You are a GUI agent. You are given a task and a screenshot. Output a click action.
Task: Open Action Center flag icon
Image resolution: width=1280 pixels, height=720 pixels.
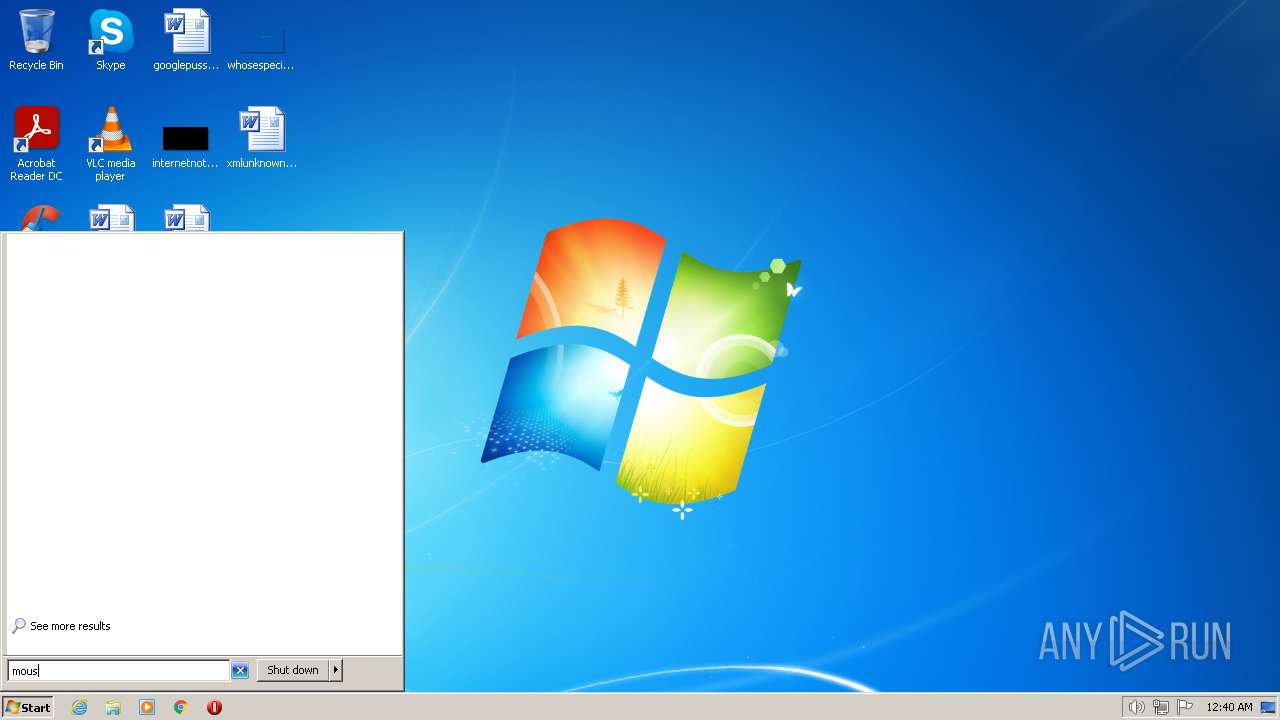coord(1185,707)
